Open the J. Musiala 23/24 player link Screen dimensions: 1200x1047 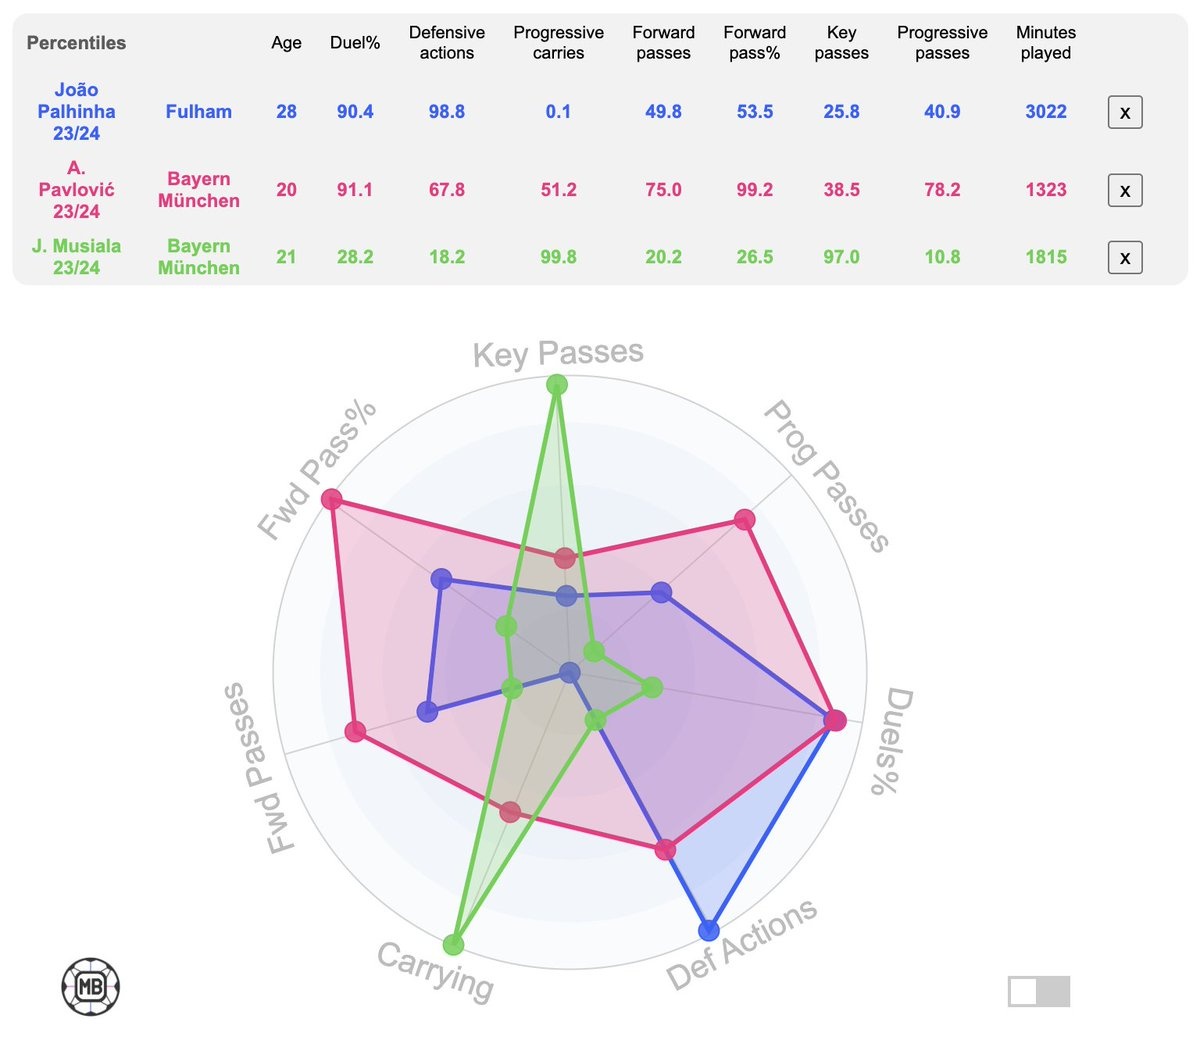coord(76,256)
